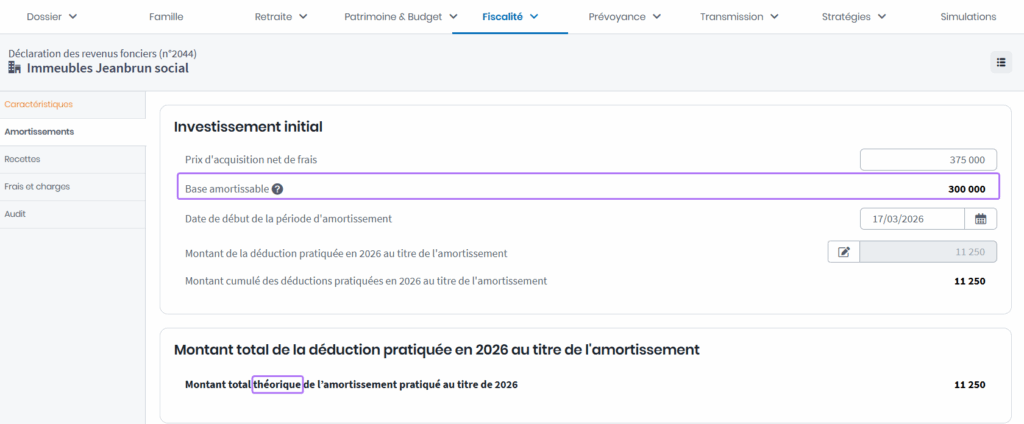This screenshot has height=424, width=1024.
Task: Click the building icon next to Immeubles Jeanbrun
Action: coord(15,68)
